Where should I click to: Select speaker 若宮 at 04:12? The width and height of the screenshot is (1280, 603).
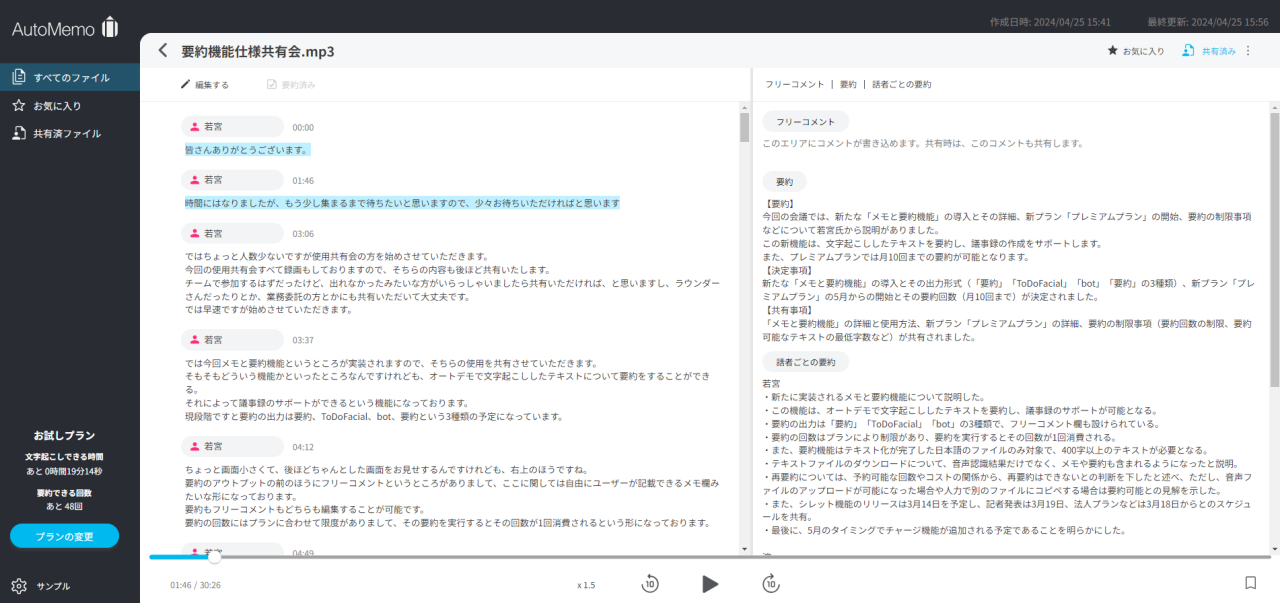point(233,446)
